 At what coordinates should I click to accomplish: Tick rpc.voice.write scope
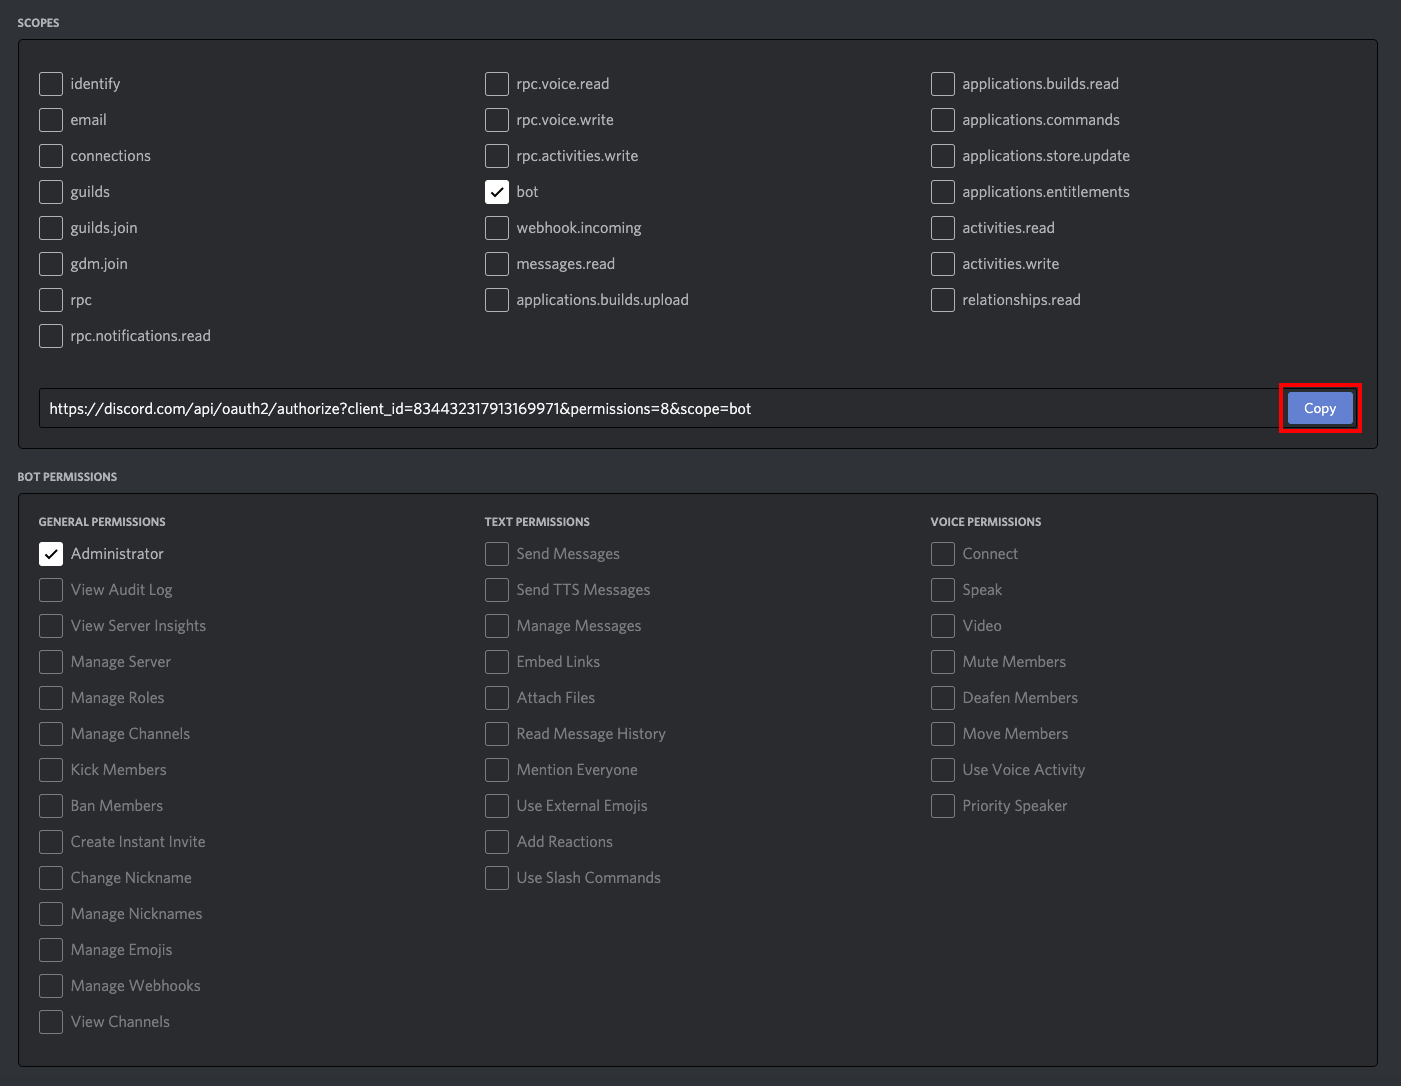(497, 120)
